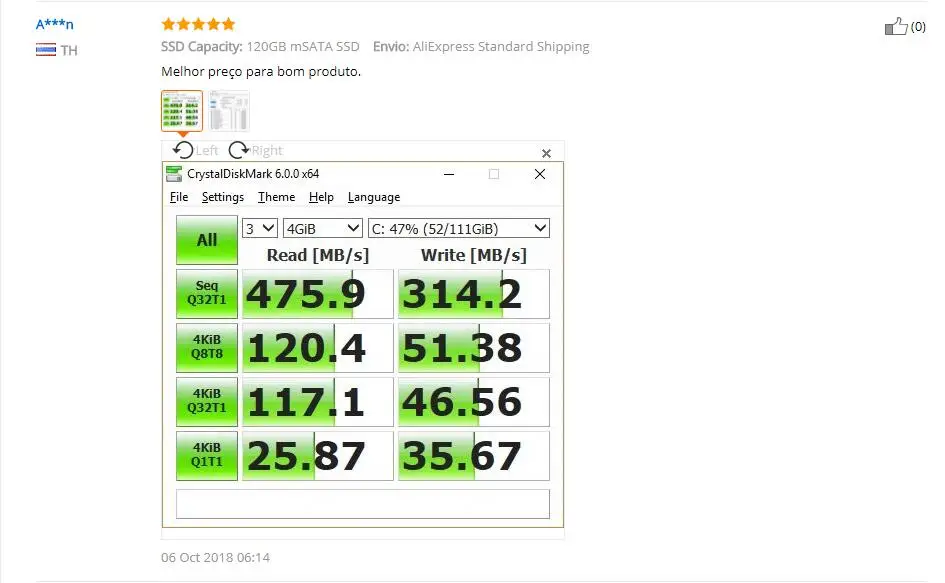
Task: Click the reviewer name A***n
Action: click(54, 25)
